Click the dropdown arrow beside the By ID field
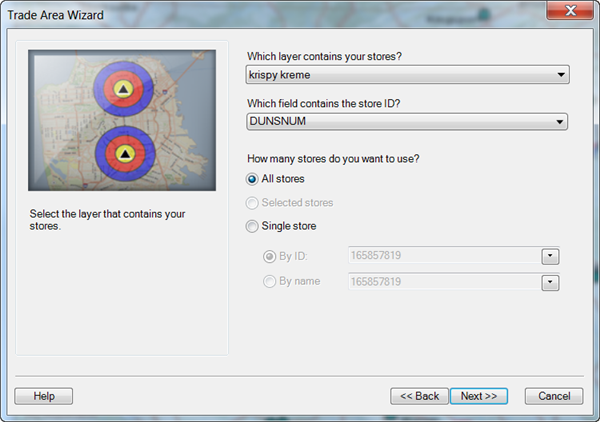Image resolution: width=600 pixels, height=422 pixels. click(550, 257)
